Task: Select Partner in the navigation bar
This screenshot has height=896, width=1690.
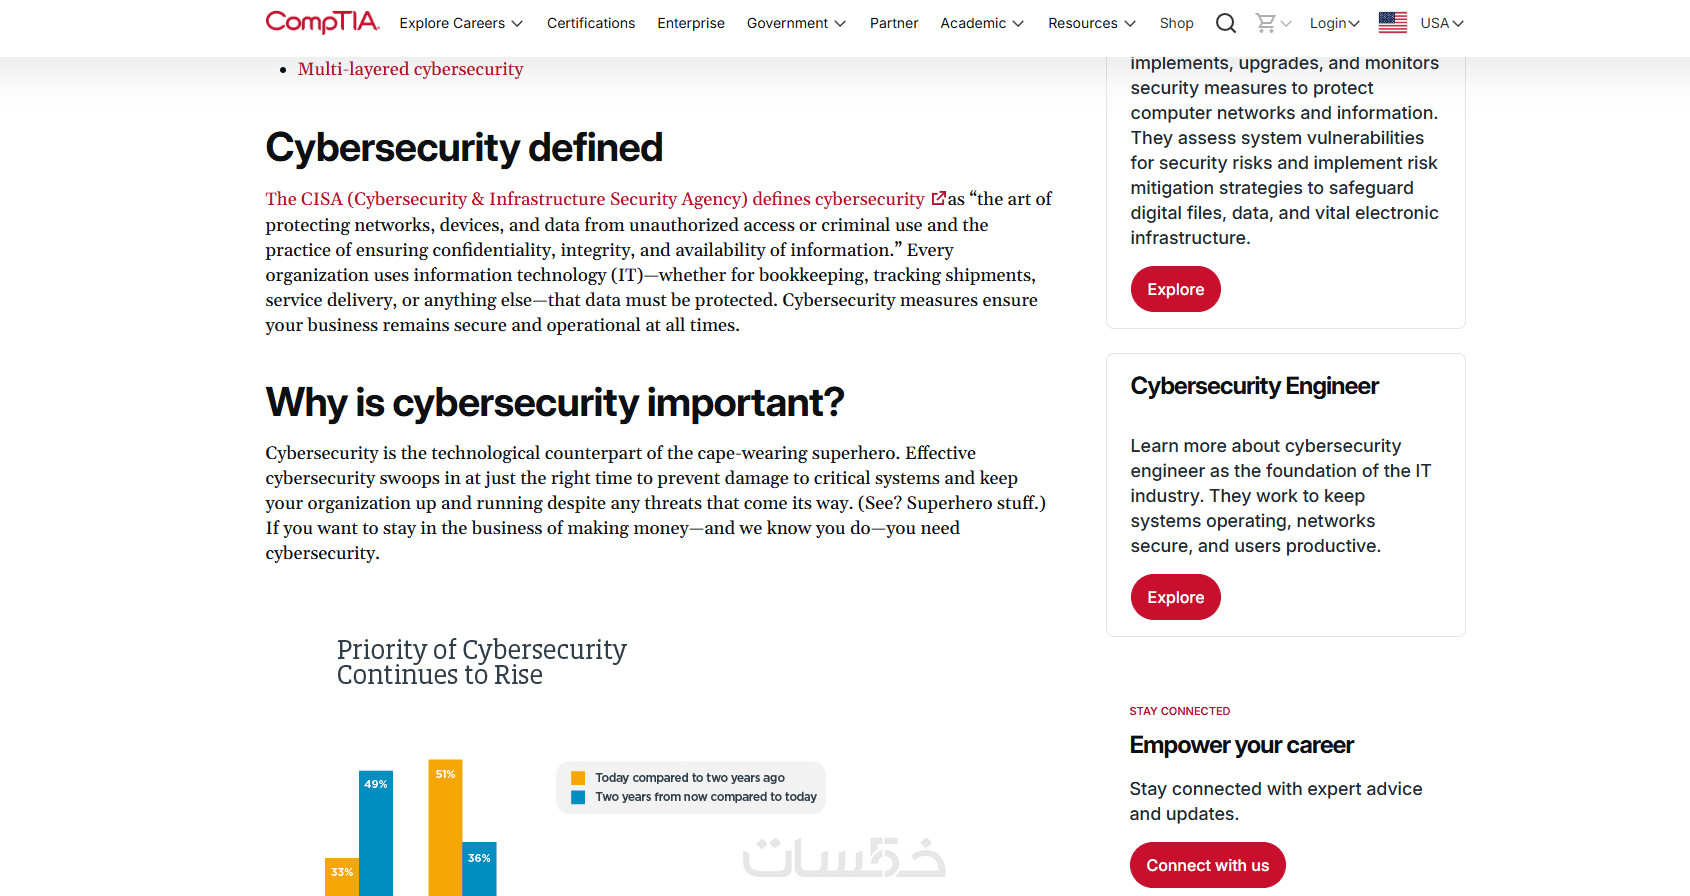Action: [894, 23]
